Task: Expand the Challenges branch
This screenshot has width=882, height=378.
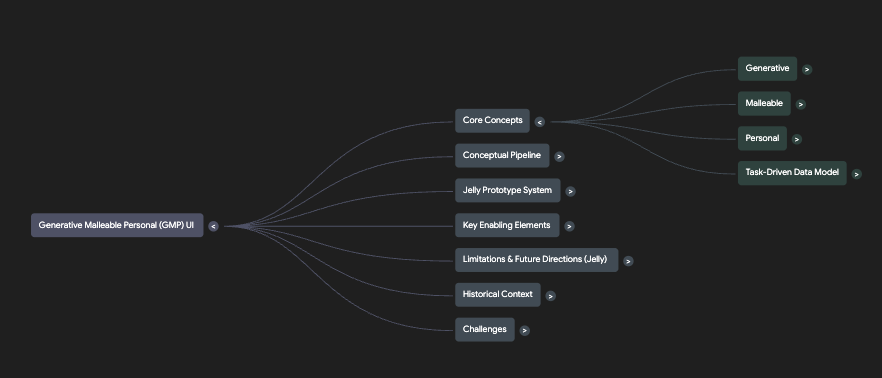Action: pos(524,331)
